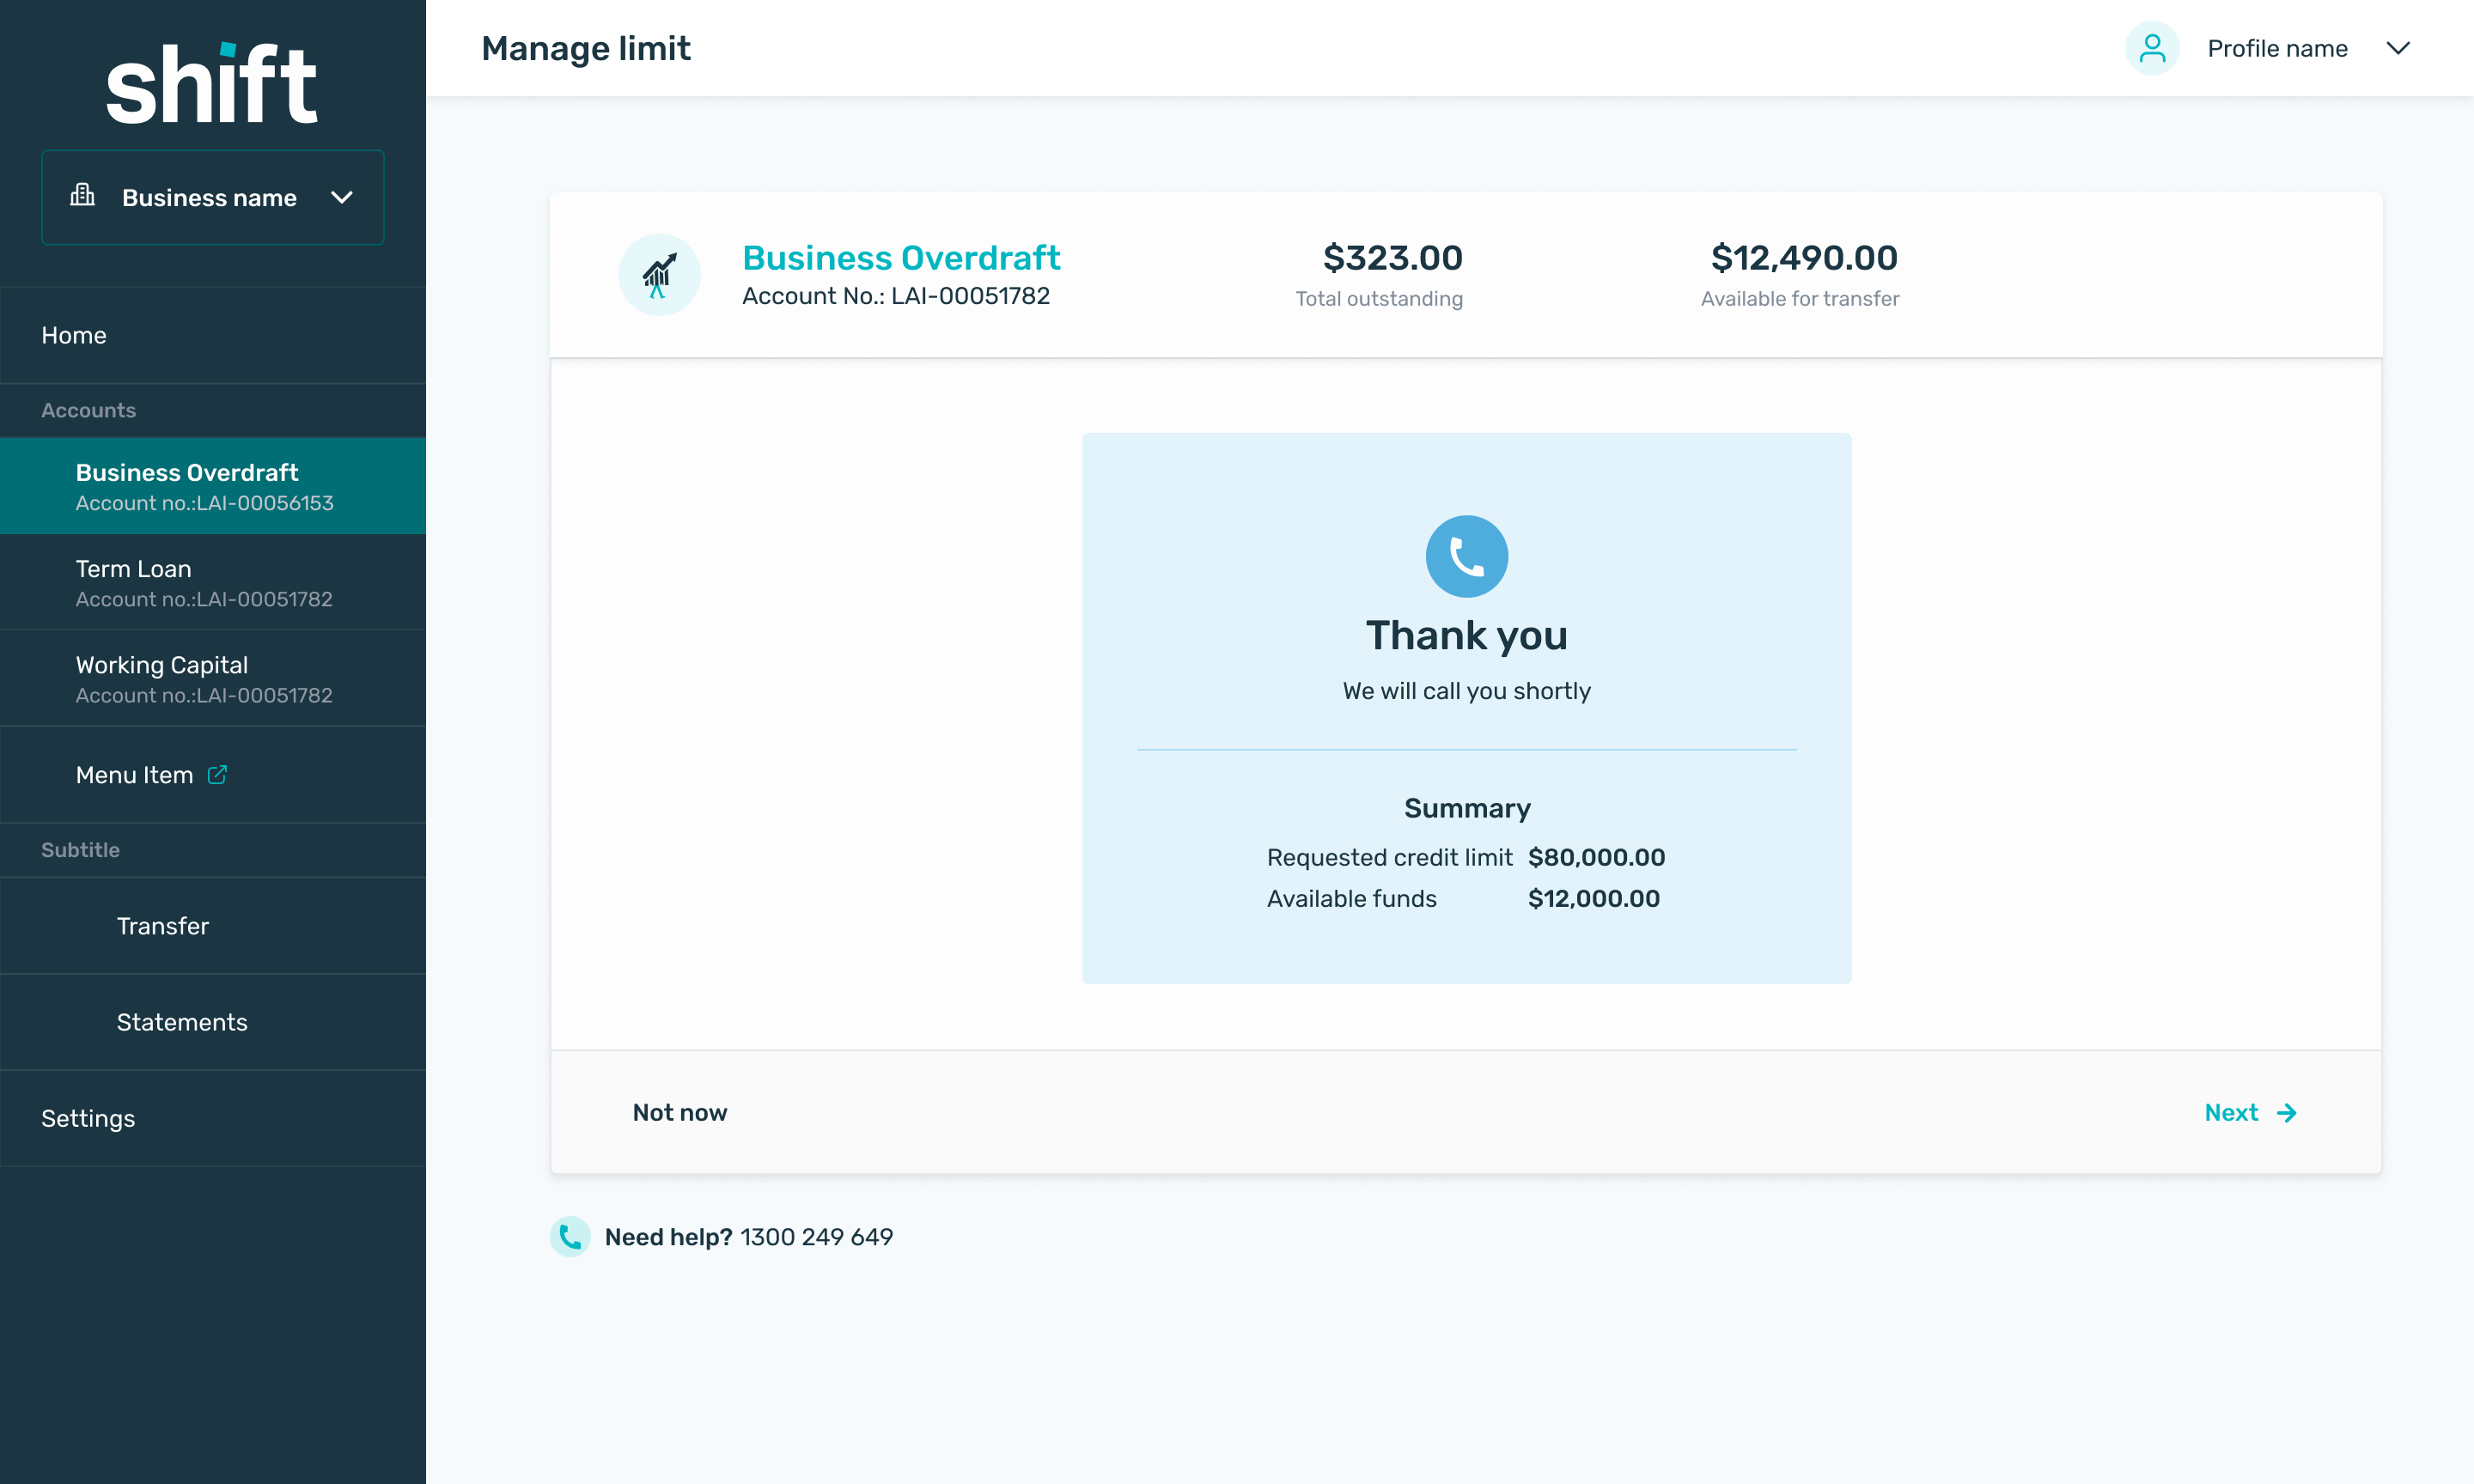Click the arrow icon next to Next

[x=2287, y=1113]
